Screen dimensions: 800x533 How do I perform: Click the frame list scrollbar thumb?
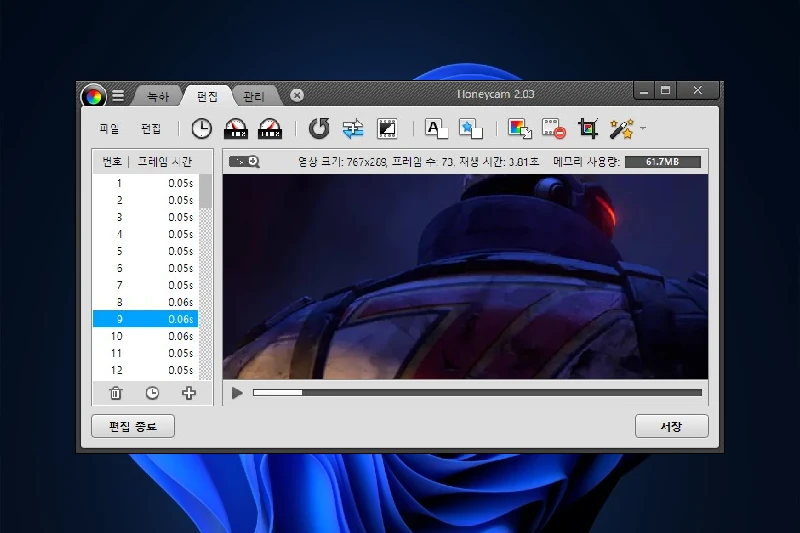point(205,191)
